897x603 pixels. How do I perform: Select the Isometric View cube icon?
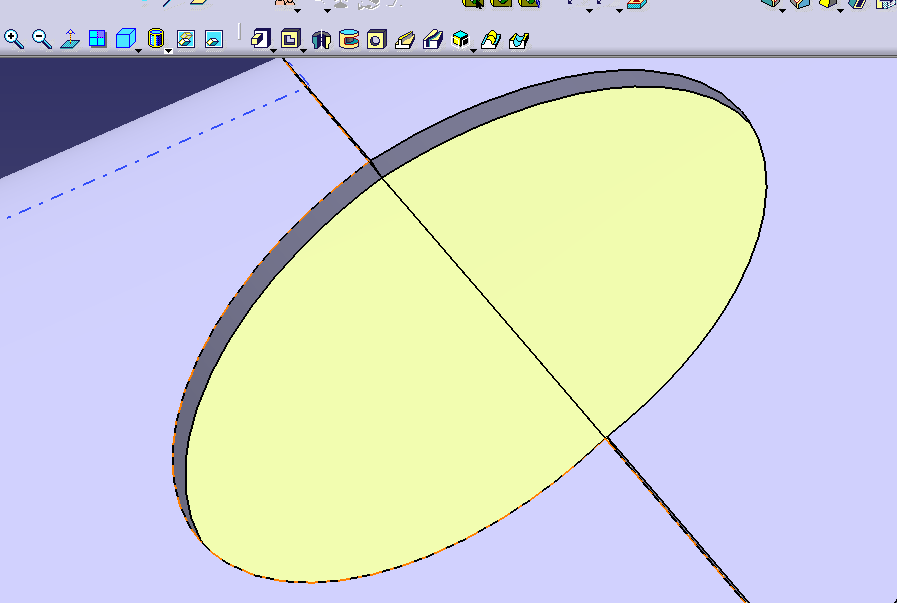[x=125, y=39]
